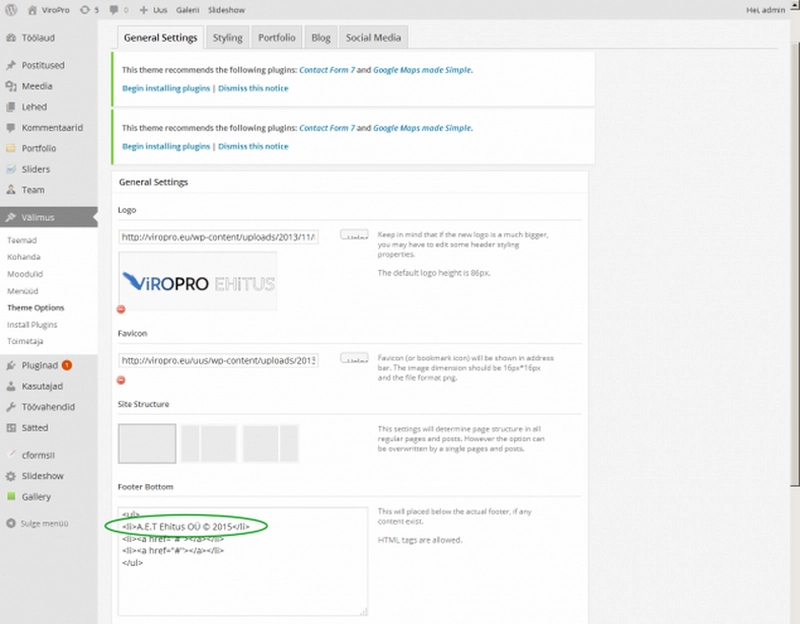Viewport: 800px width, 624px height.
Task: Click the WordPress logo icon in admin bar
Action: [10, 8]
